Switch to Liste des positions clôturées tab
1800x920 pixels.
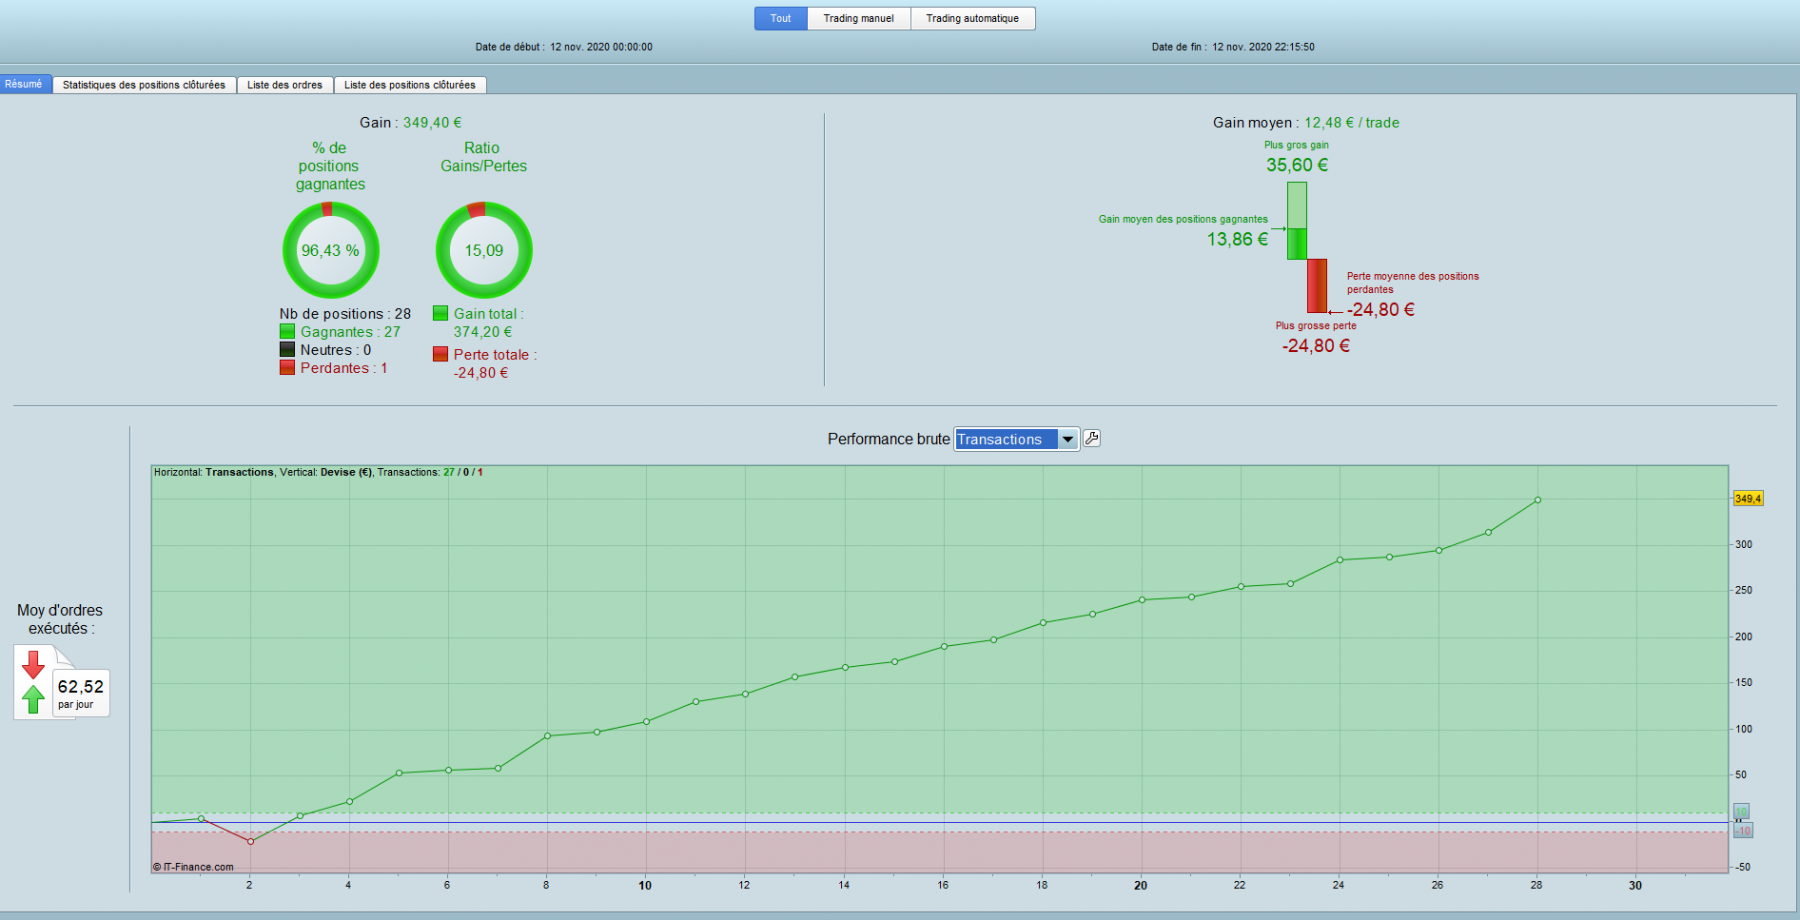(410, 85)
